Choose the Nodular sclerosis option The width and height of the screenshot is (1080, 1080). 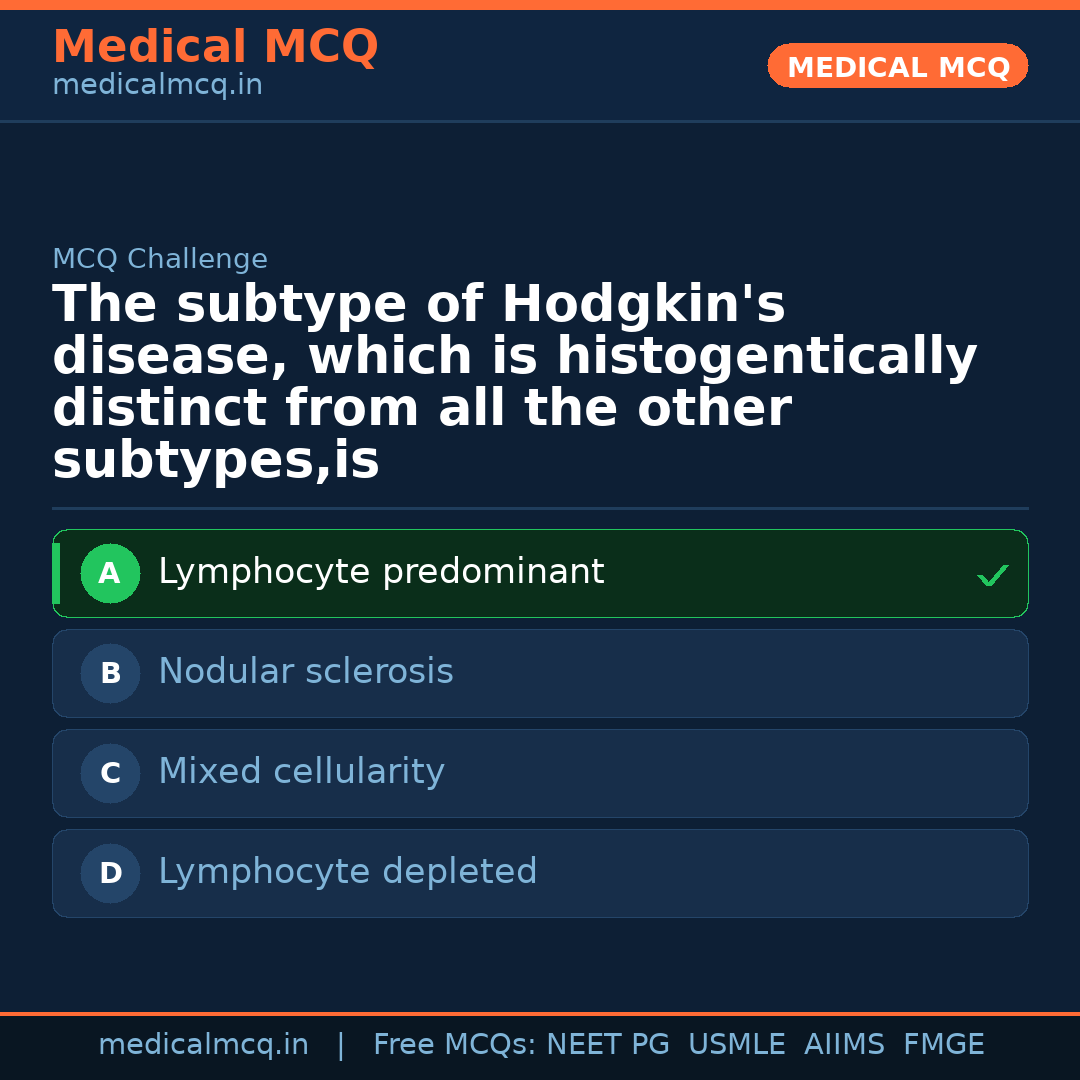306,672
